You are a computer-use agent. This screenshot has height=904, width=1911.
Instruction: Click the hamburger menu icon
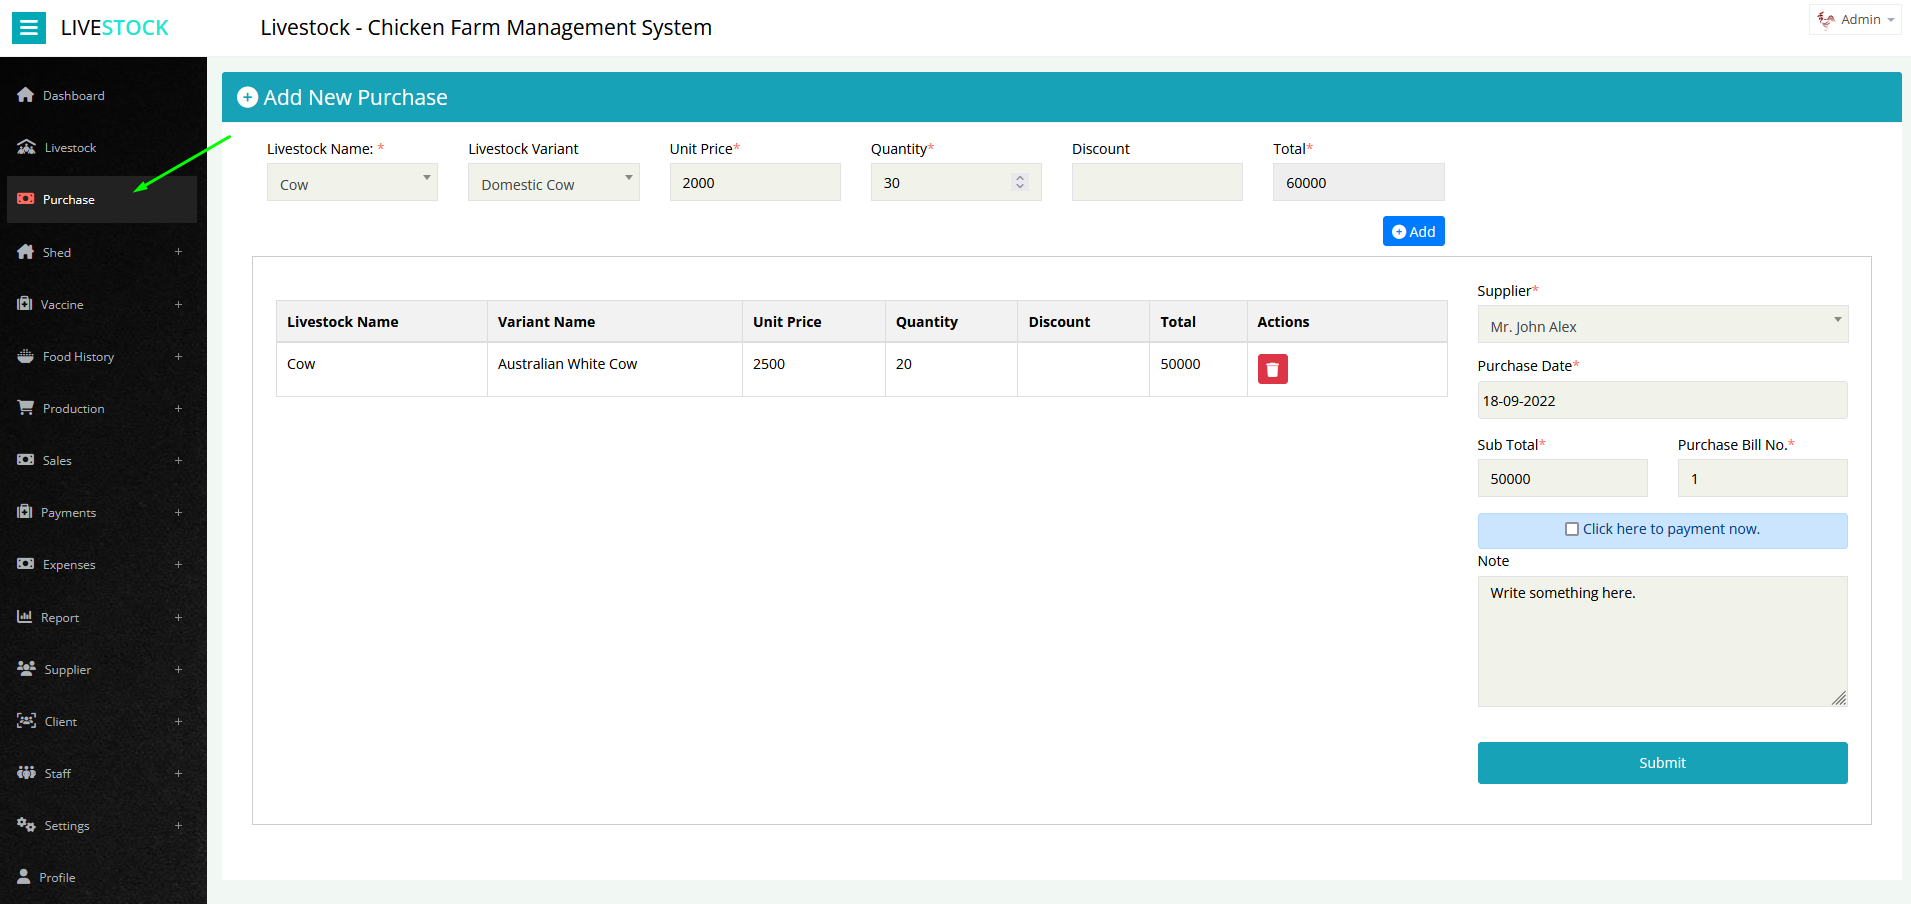click(x=29, y=27)
